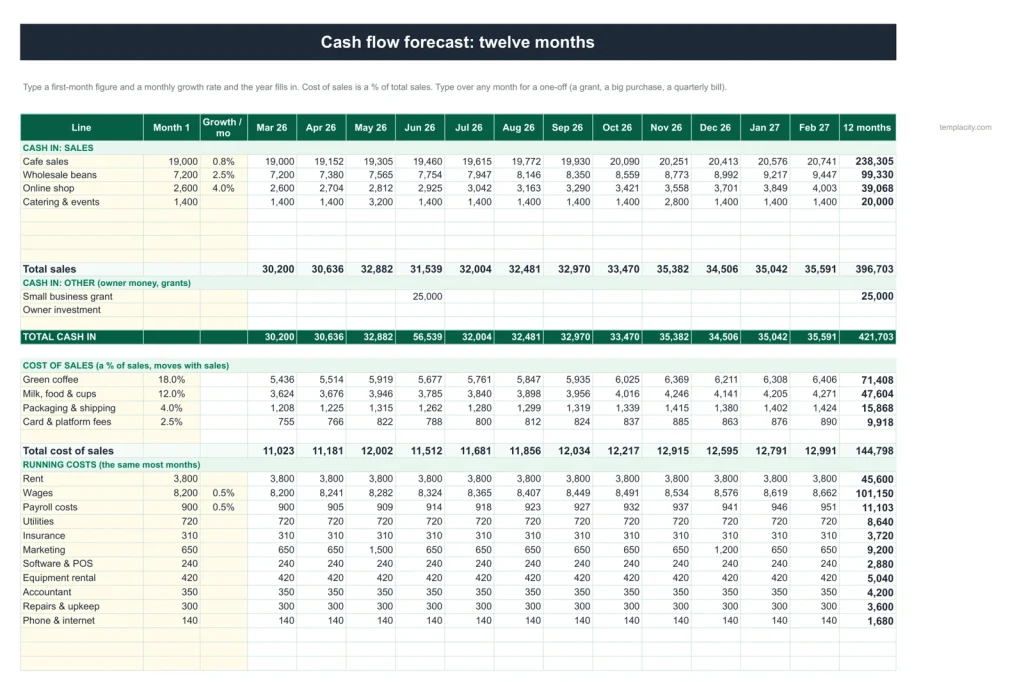The width and height of the screenshot is (1024, 682).
Task: Select the 'CASH IN: OTHER' section heading
Action: pos(106,283)
